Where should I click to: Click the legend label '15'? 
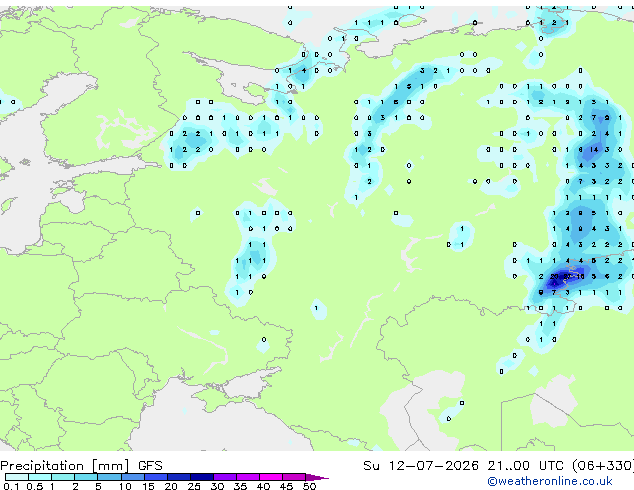tap(148, 486)
